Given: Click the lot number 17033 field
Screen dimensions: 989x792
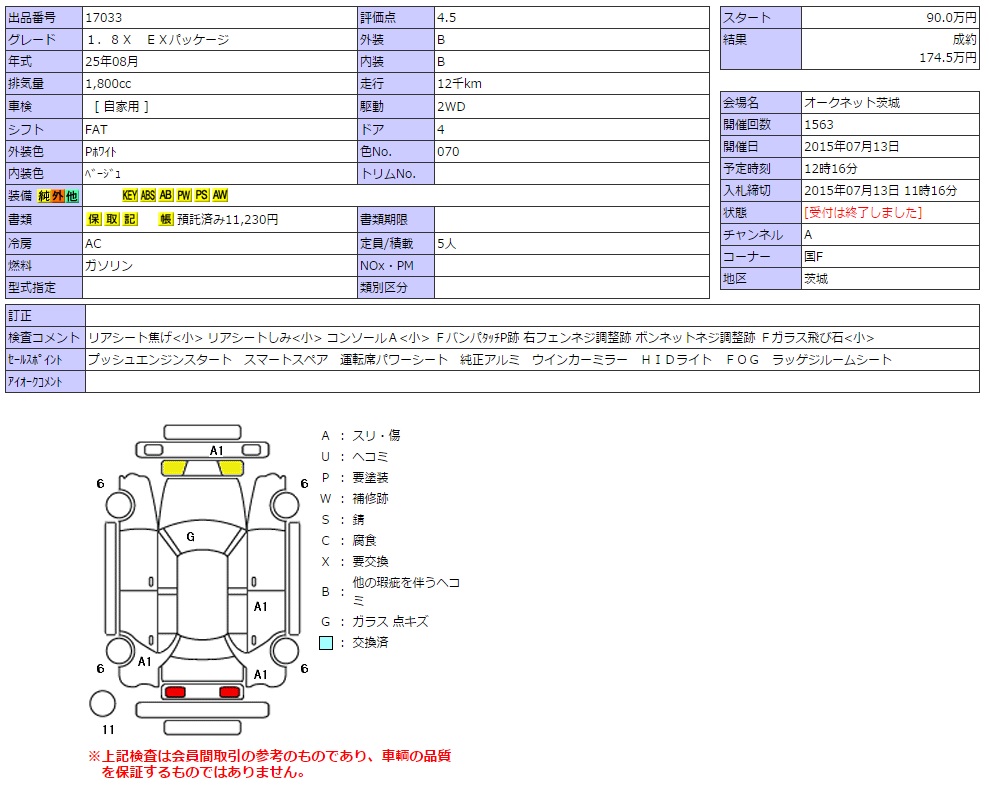Looking at the screenshot, I should tap(218, 18).
